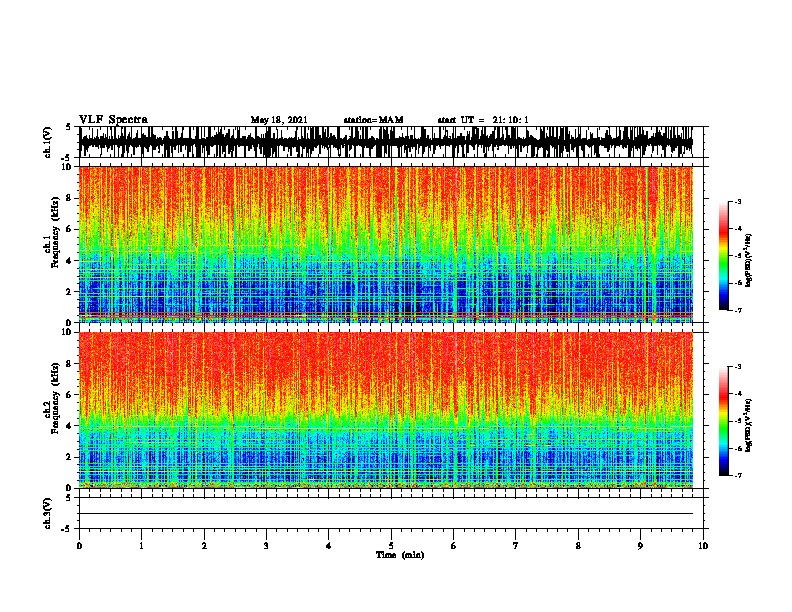Click inside the ch.1 spectrogram panel
The width and height of the screenshot is (792, 612).
pyautogui.click(x=386, y=244)
